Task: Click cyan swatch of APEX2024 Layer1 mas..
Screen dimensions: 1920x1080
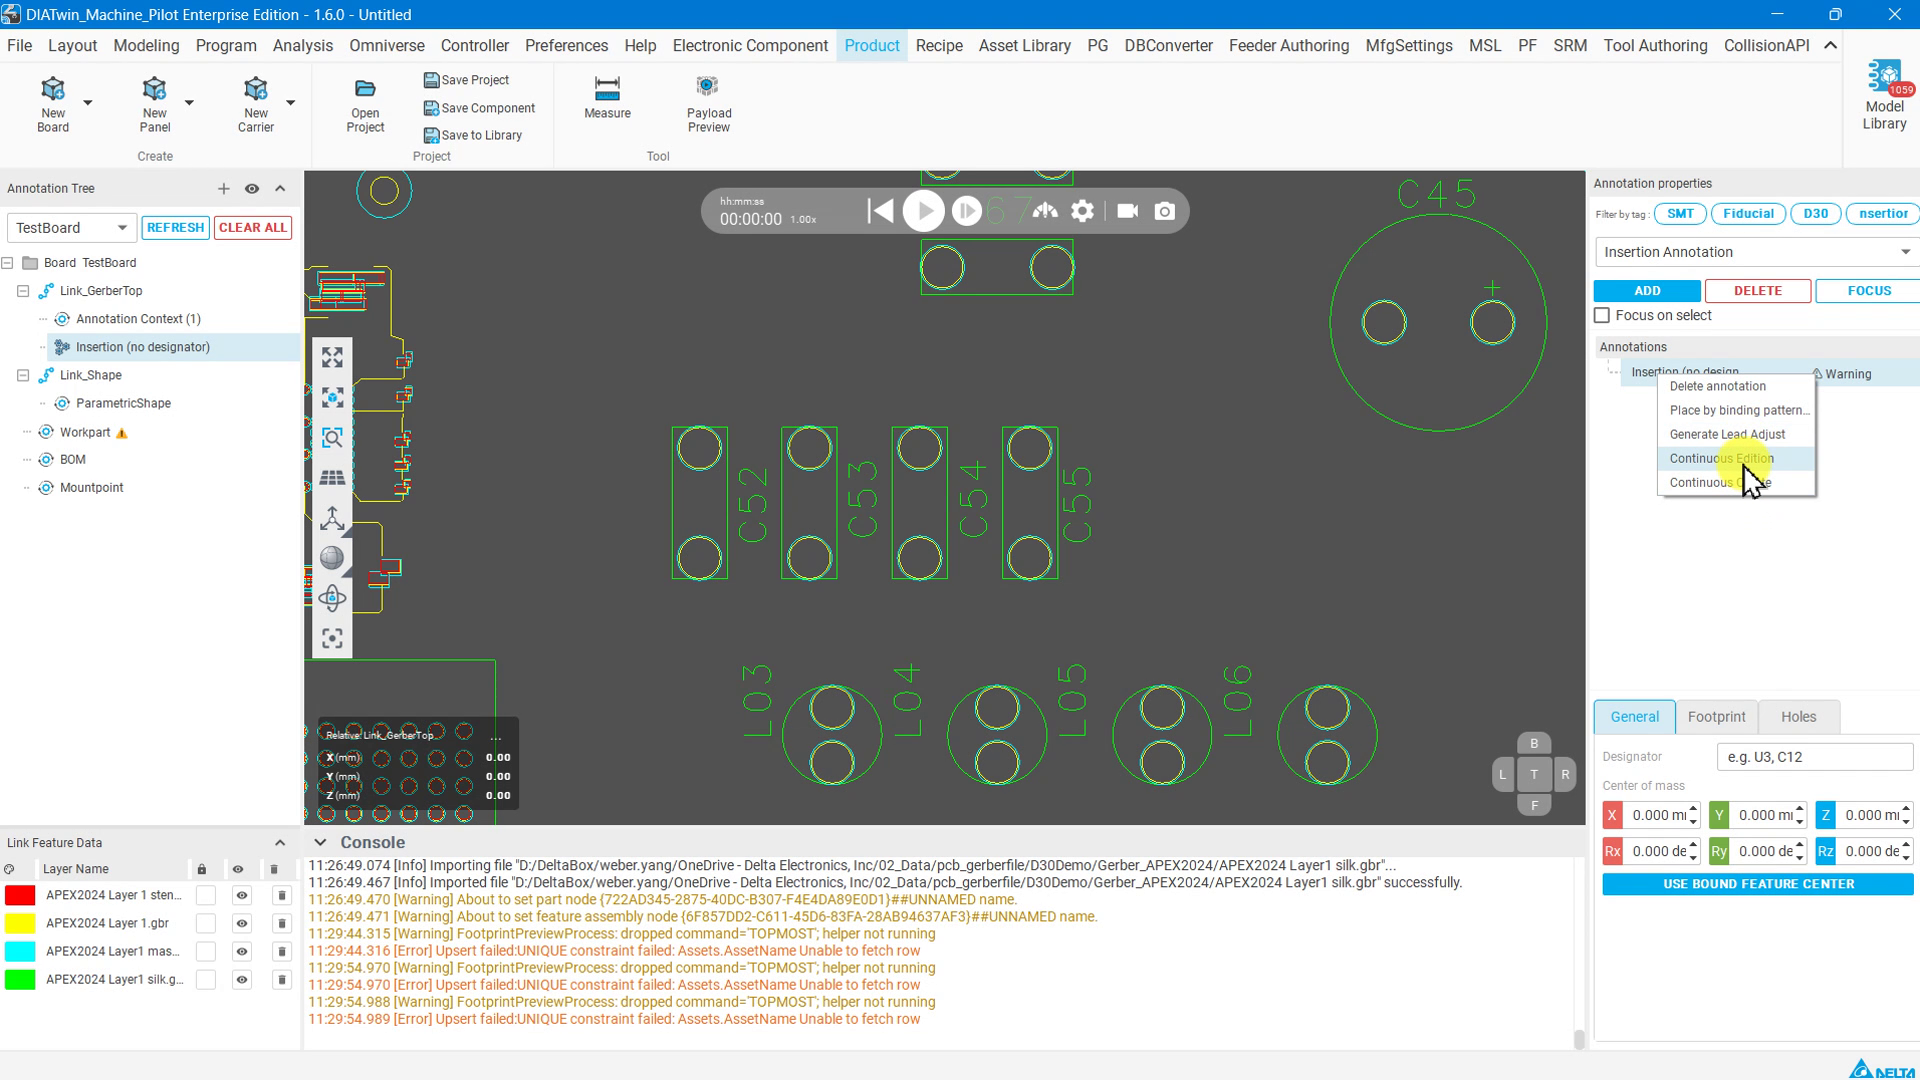Action: [20, 951]
